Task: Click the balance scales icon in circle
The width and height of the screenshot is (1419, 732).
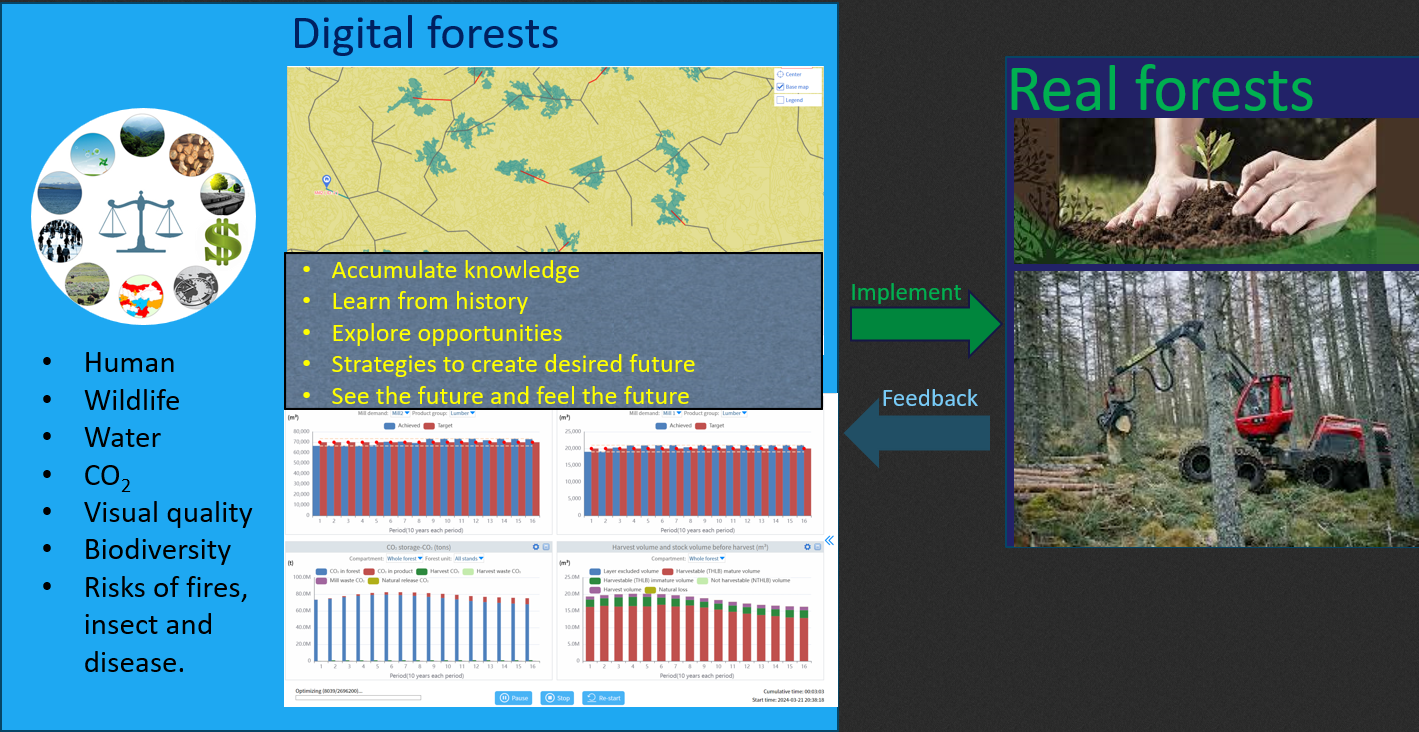Action: 142,221
